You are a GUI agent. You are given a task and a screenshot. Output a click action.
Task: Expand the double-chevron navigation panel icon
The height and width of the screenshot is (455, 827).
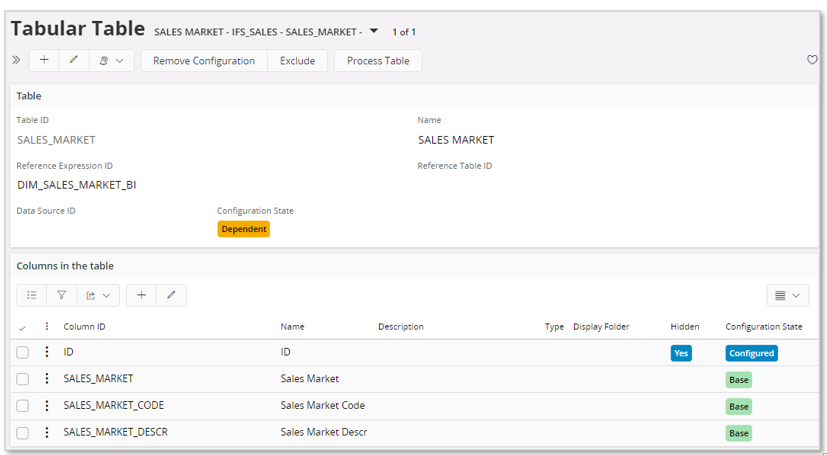[16, 61]
